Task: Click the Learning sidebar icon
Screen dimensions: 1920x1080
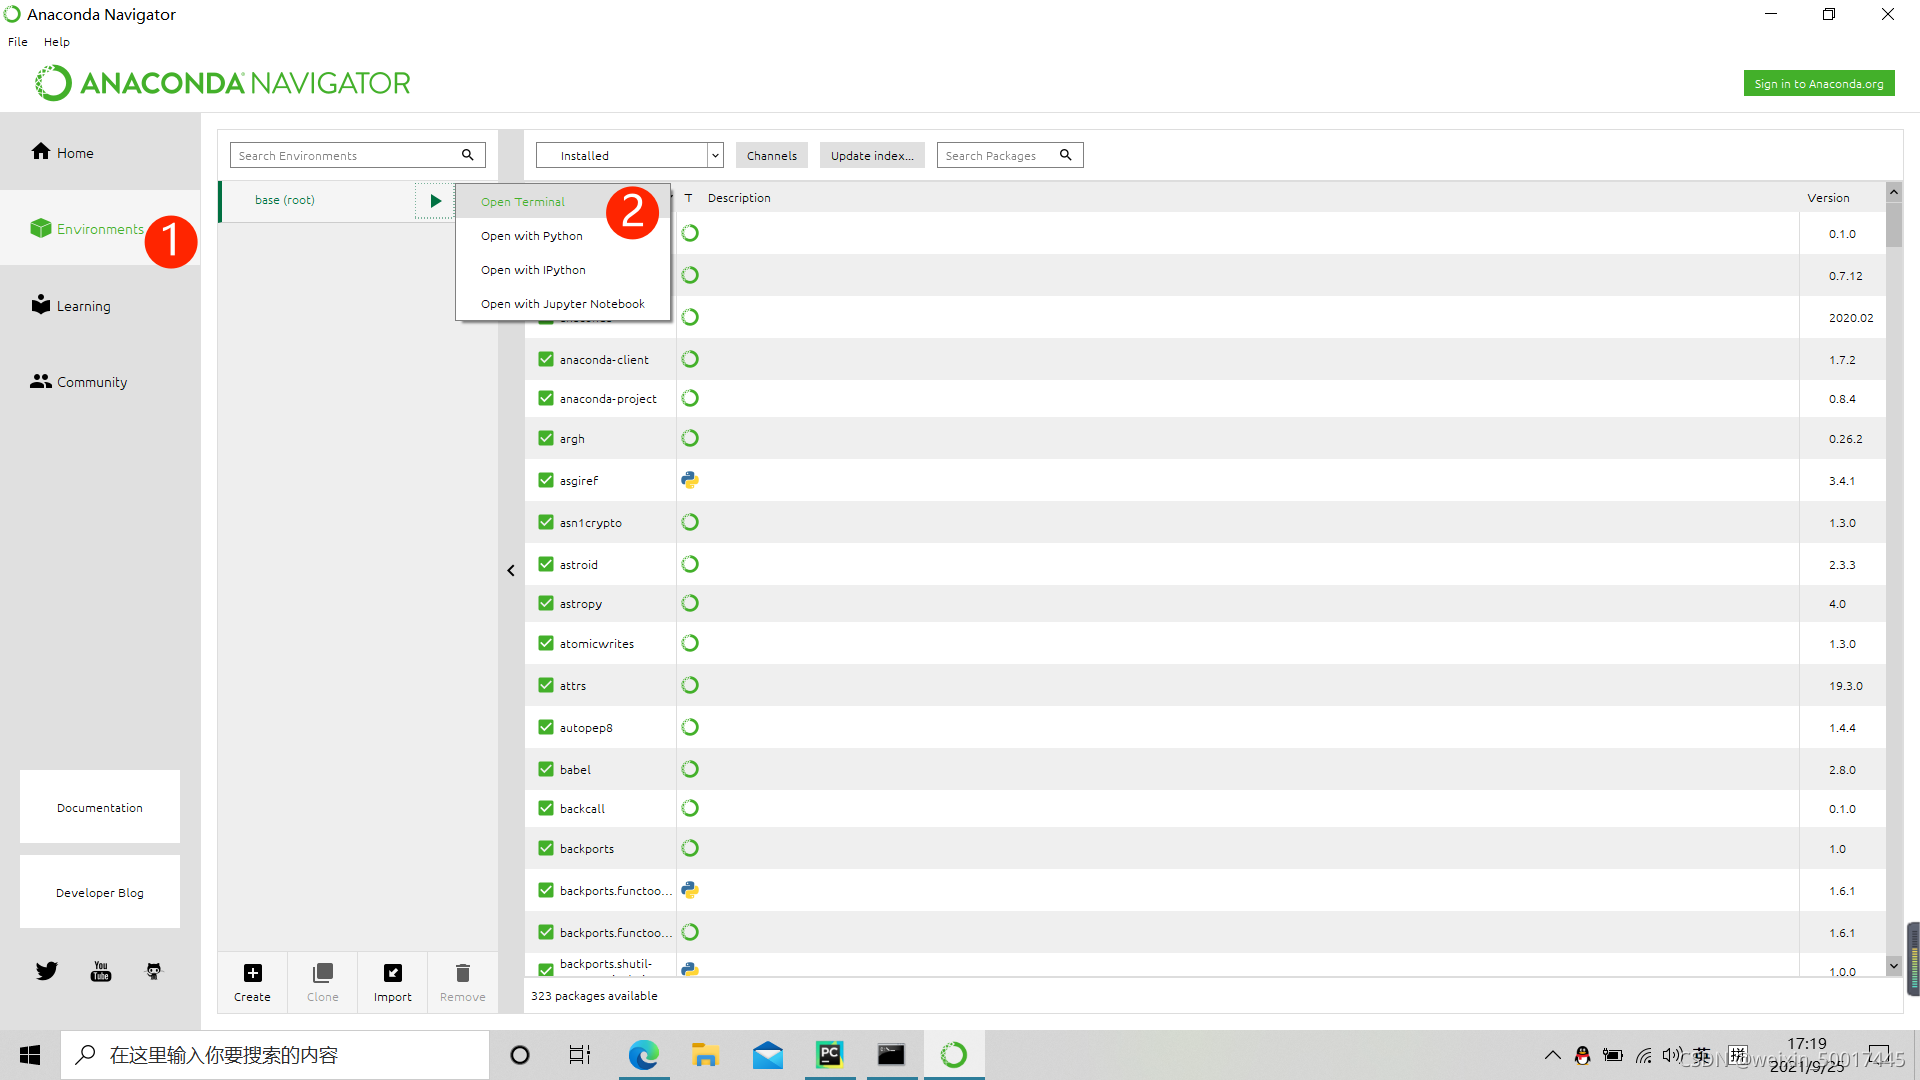Action: (x=41, y=305)
